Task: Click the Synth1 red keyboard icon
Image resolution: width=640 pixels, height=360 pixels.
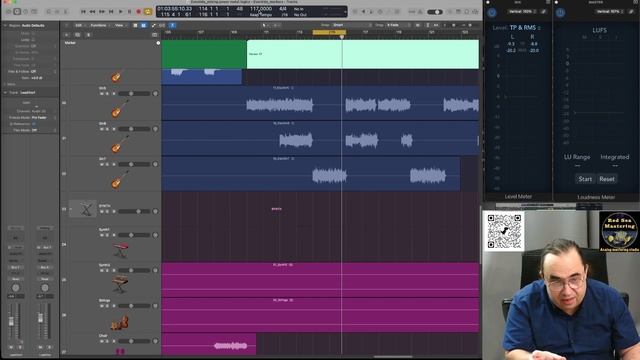Action: (x=120, y=250)
